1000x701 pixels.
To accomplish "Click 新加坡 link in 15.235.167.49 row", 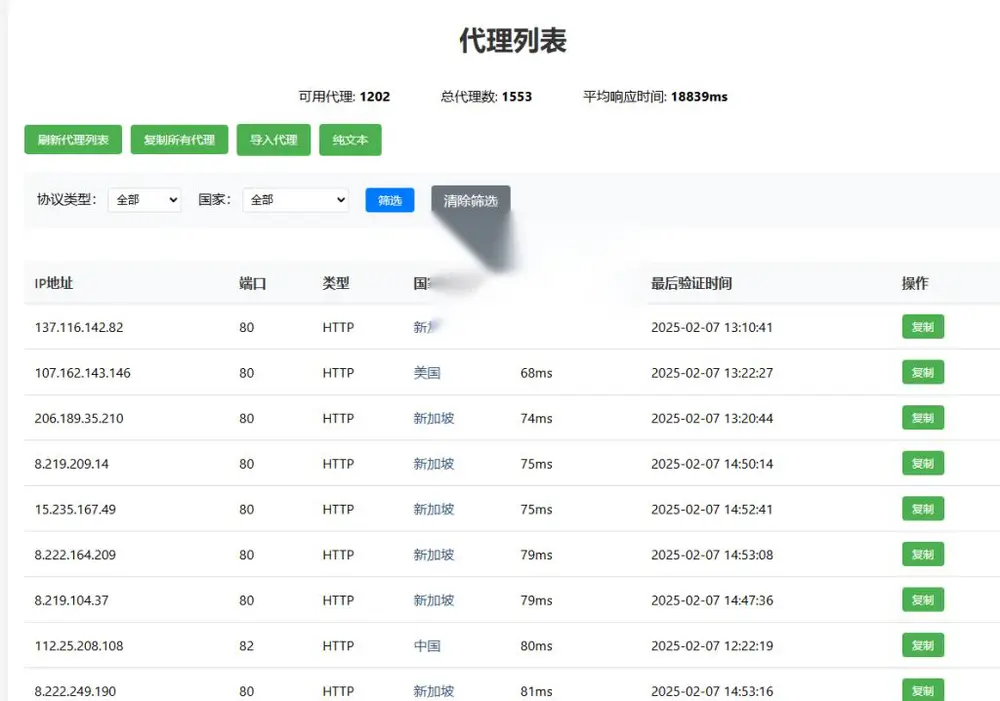I will click(x=434, y=509).
